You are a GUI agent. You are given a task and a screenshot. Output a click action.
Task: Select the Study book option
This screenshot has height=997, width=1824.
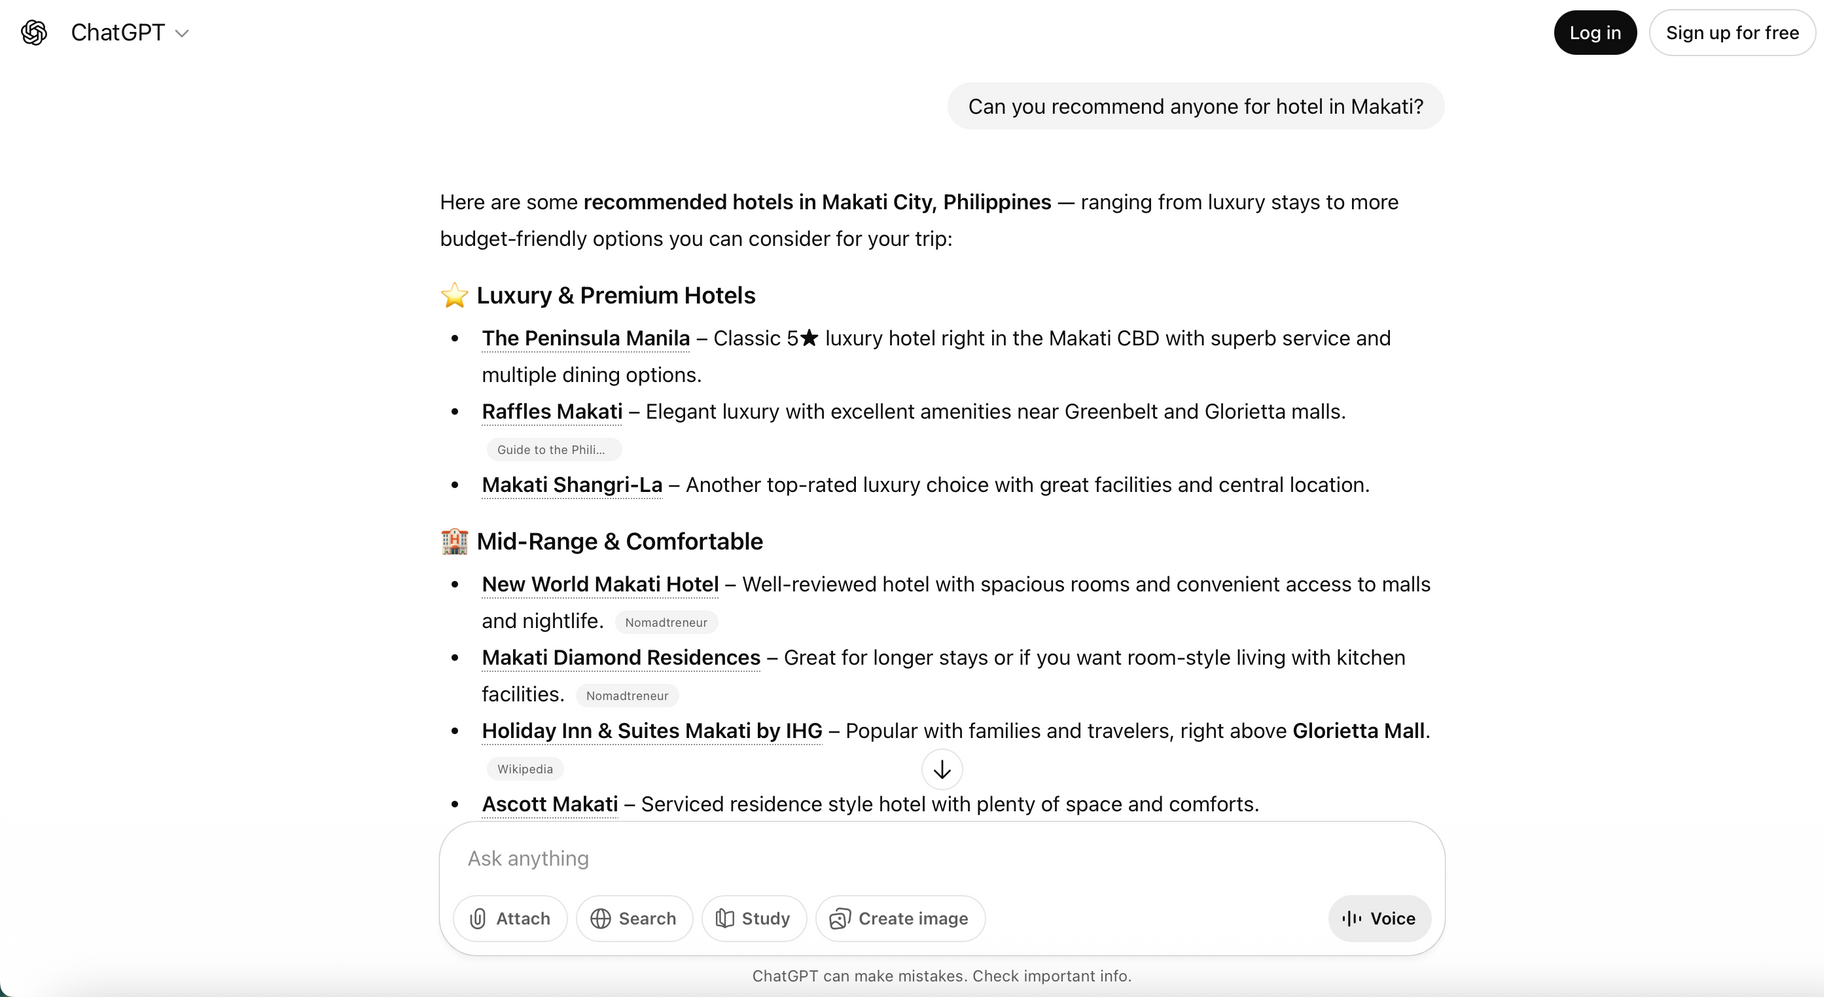click(754, 918)
